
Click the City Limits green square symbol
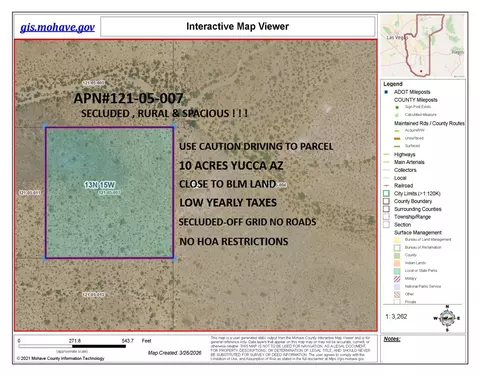click(x=386, y=193)
